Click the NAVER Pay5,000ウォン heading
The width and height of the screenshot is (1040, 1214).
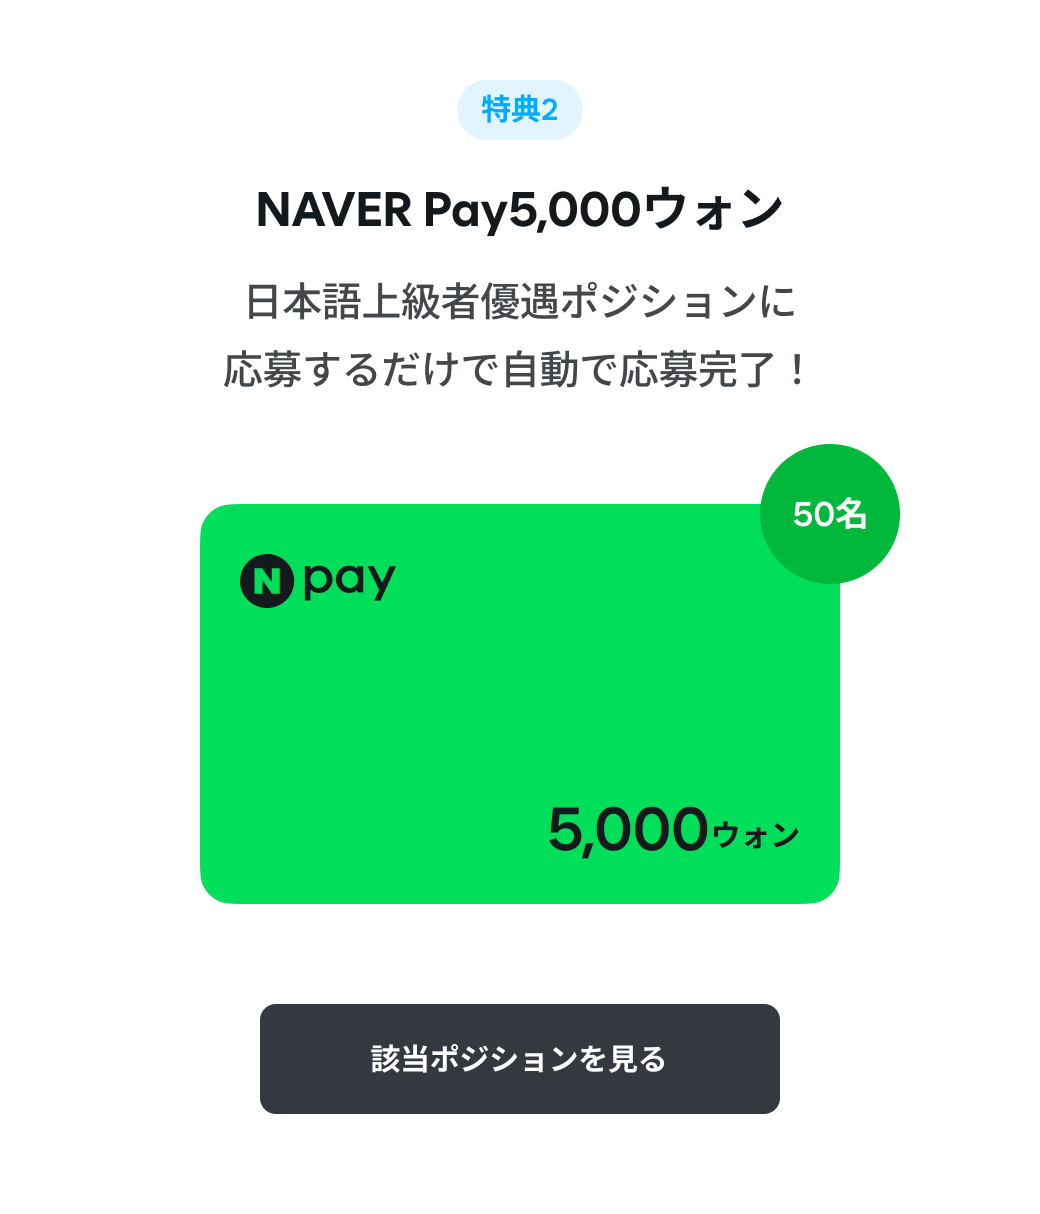(x=519, y=210)
